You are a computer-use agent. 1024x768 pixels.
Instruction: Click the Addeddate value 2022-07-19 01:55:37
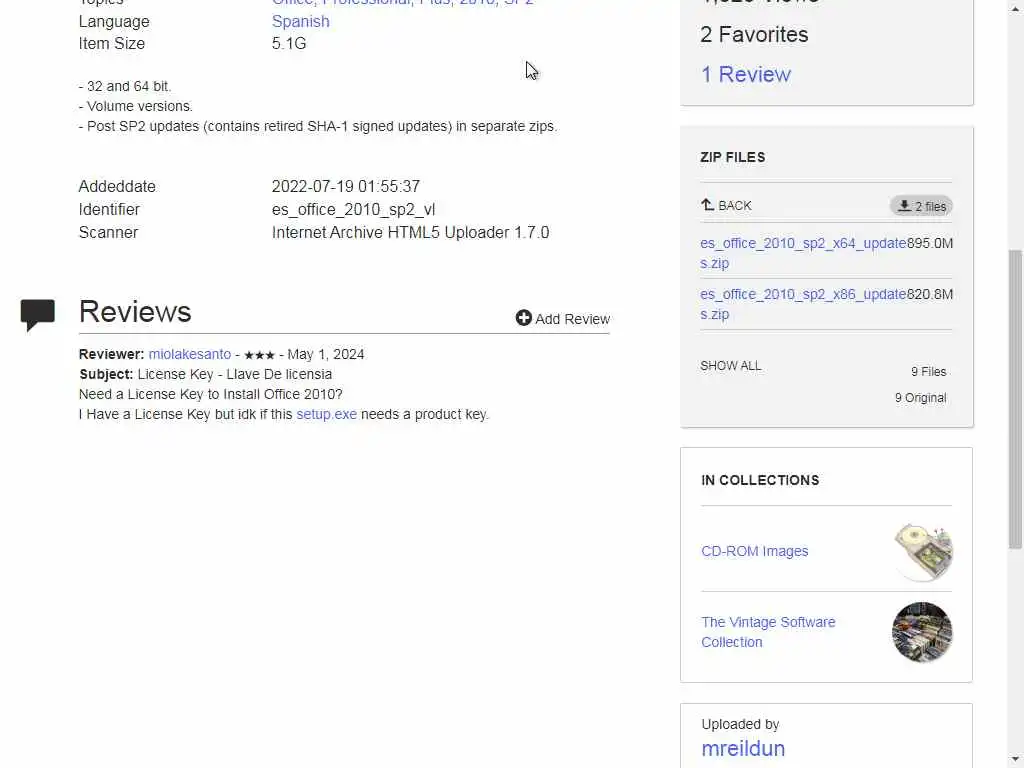pos(345,186)
